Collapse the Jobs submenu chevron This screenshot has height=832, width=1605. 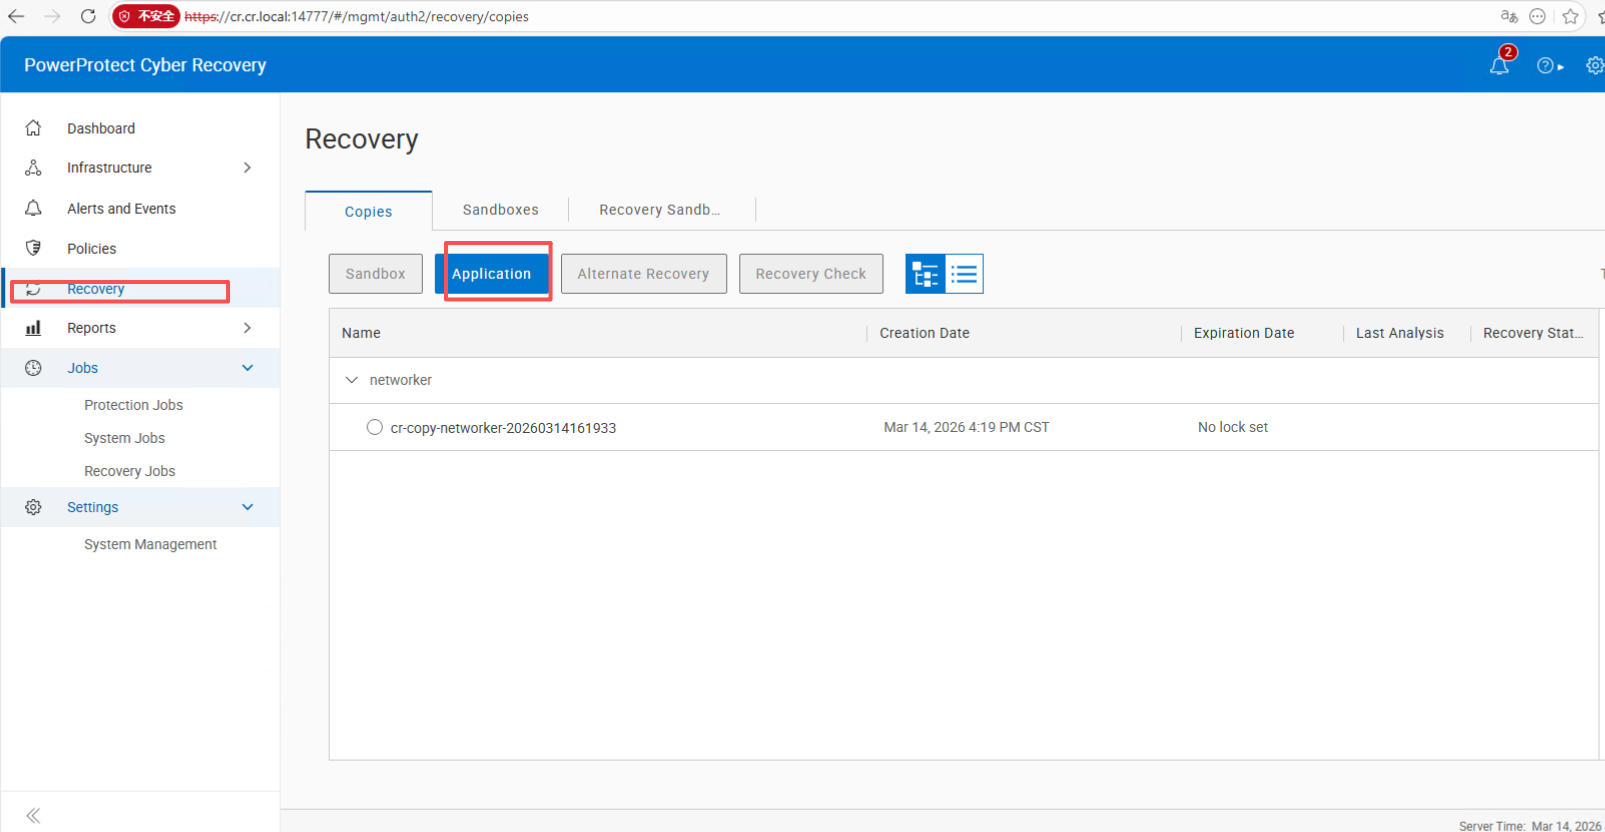point(247,368)
